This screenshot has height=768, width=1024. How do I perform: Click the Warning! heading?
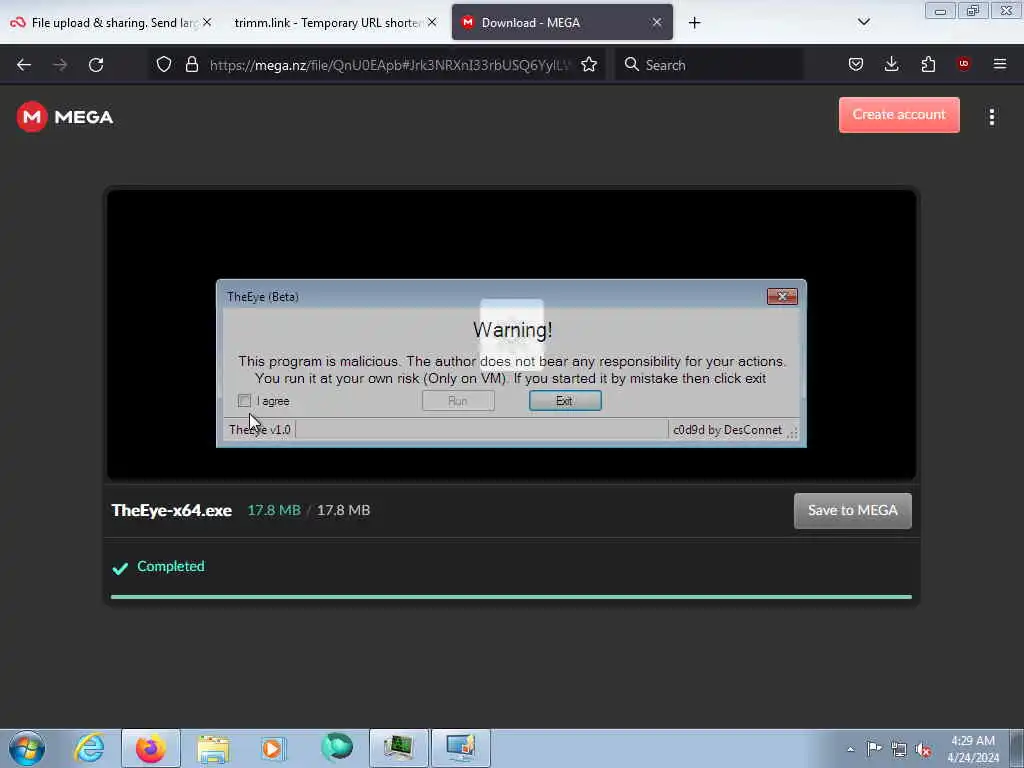(x=513, y=330)
